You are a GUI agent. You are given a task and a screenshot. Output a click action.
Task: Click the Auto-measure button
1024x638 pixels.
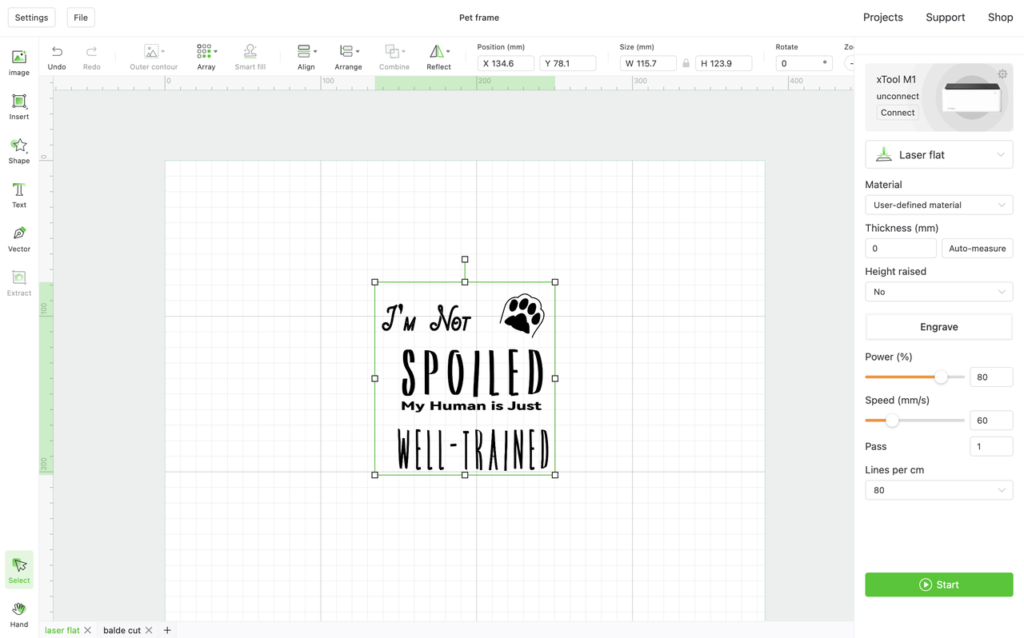[x=977, y=248]
